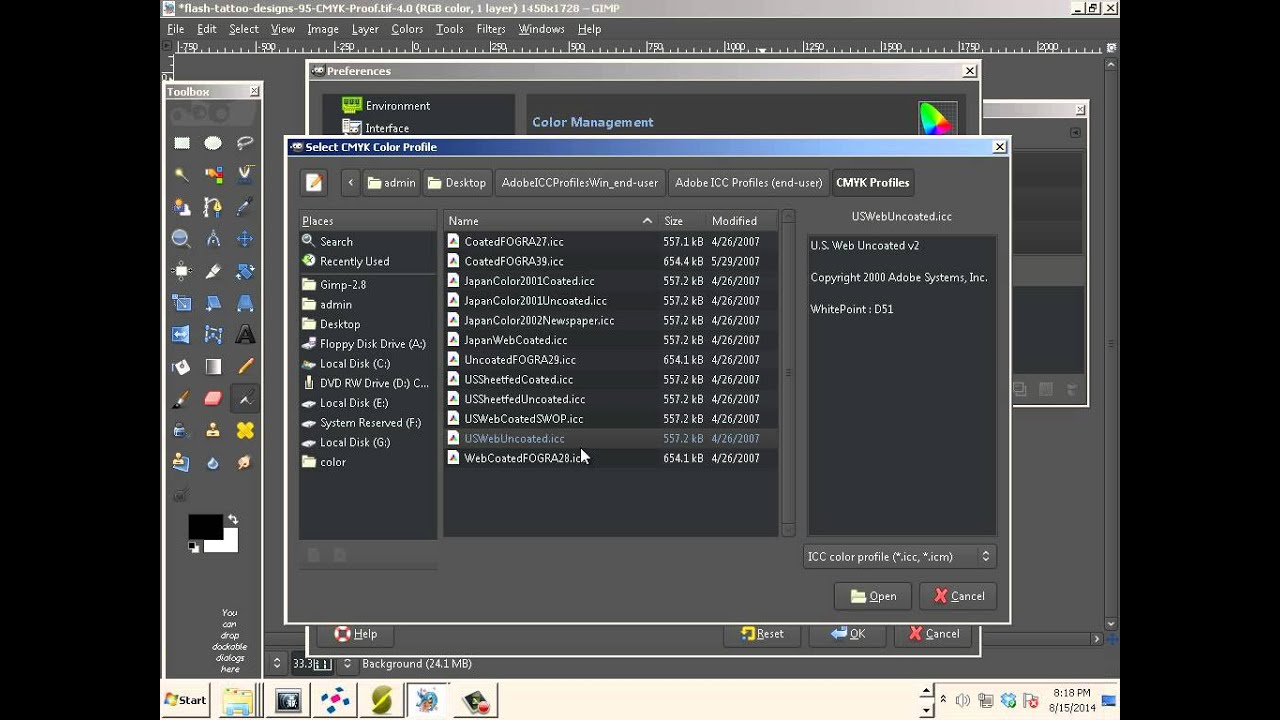Open the File menu
This screenshot has width=1280, height=720.
click(x=176, y=29)
